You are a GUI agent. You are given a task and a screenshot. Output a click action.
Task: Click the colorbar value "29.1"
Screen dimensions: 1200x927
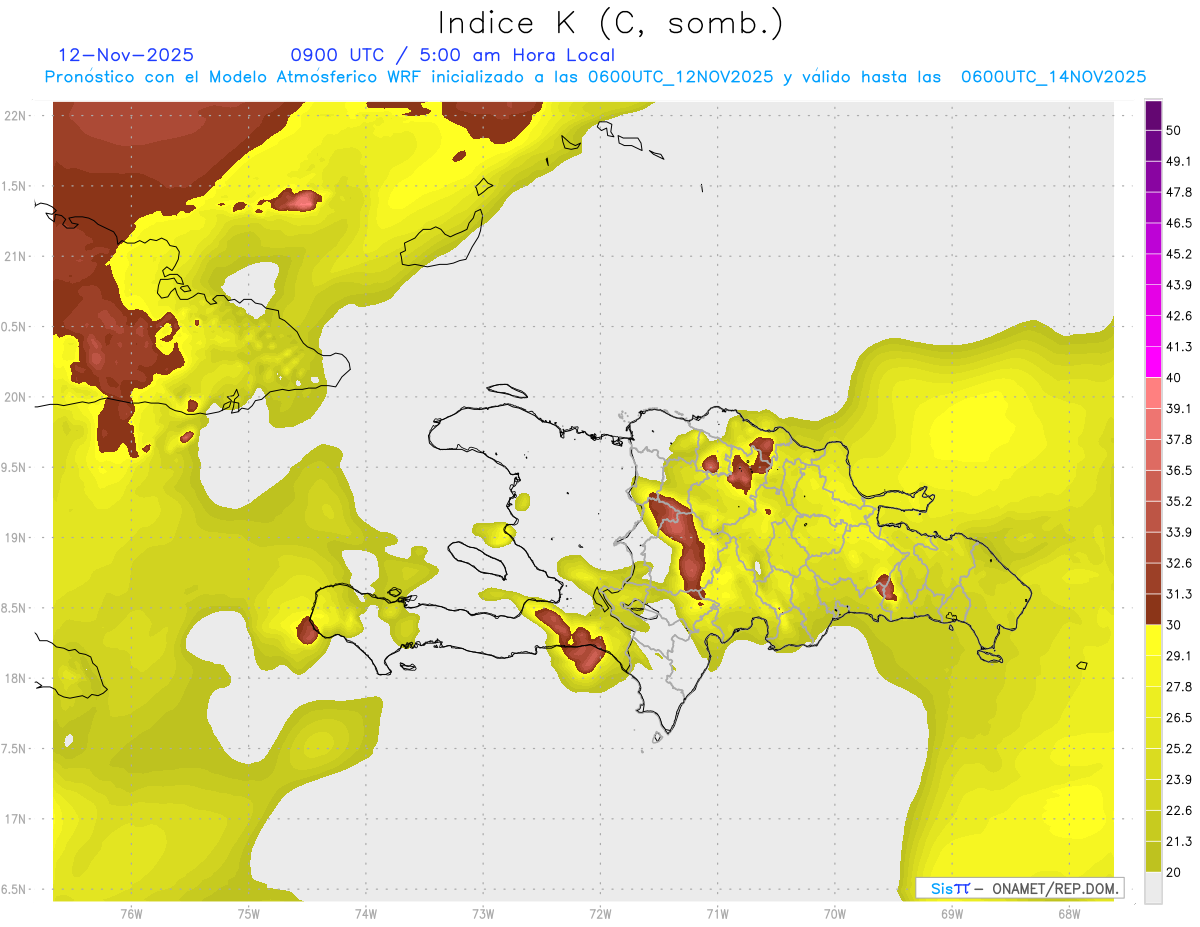(1179, 655)
